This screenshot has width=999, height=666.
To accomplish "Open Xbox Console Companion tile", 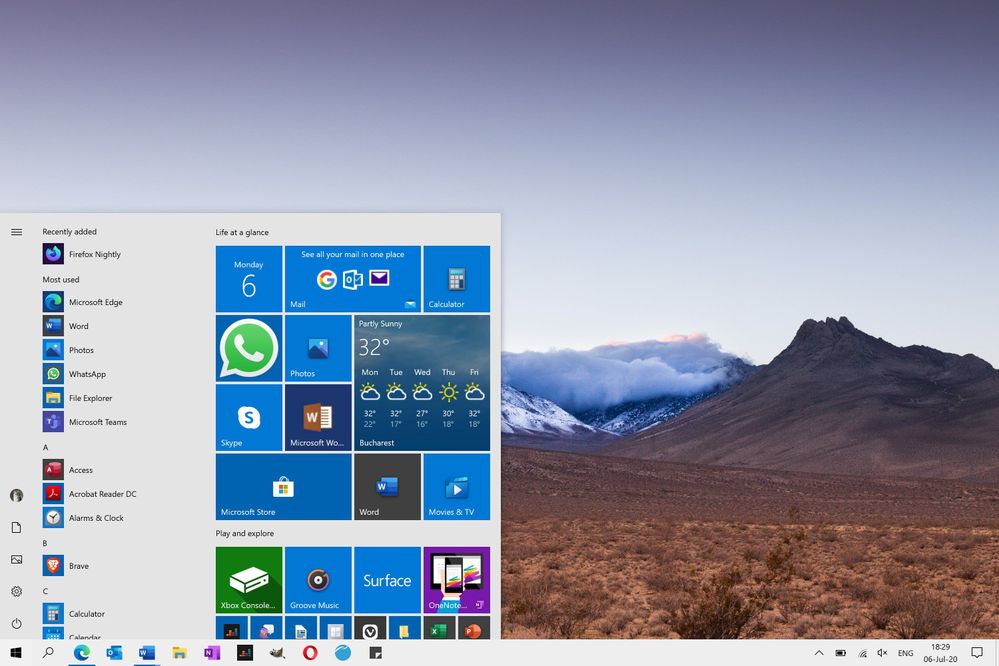I will 248,580.
